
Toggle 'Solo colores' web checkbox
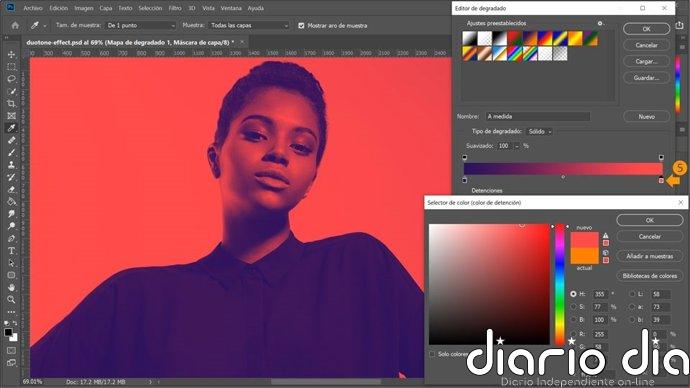[432, 354]
